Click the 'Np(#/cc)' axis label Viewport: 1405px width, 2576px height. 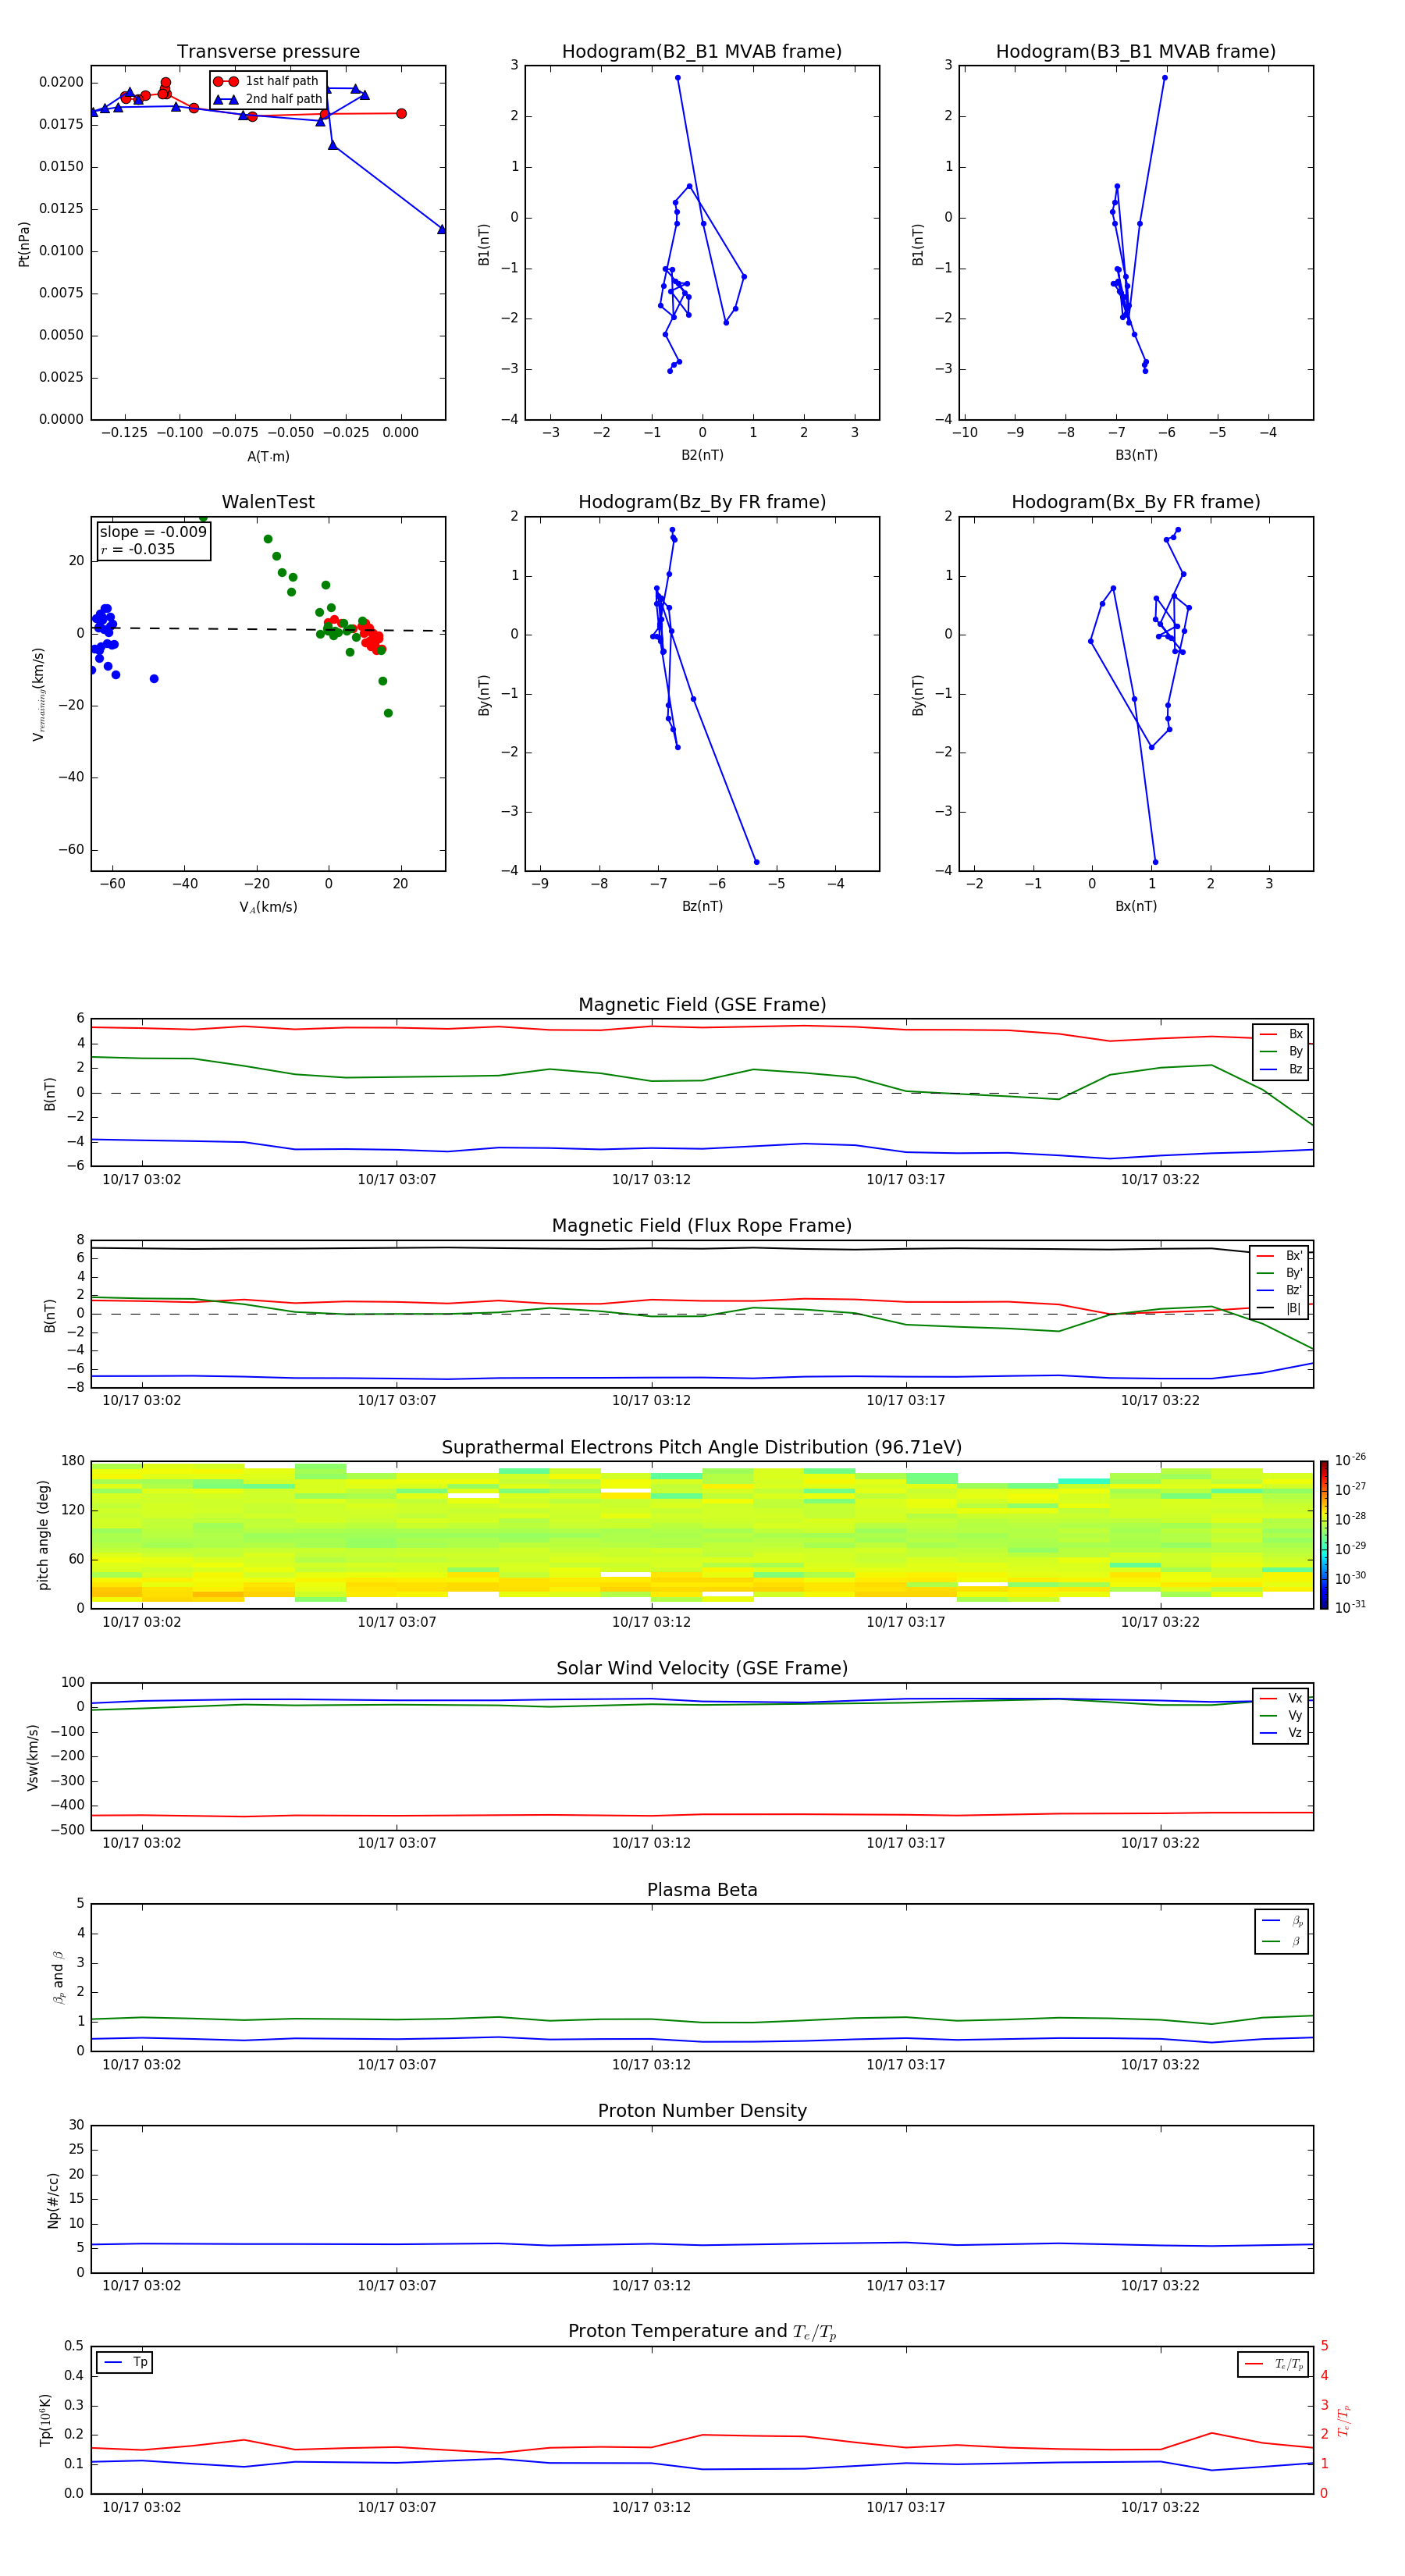point(53,2200)
